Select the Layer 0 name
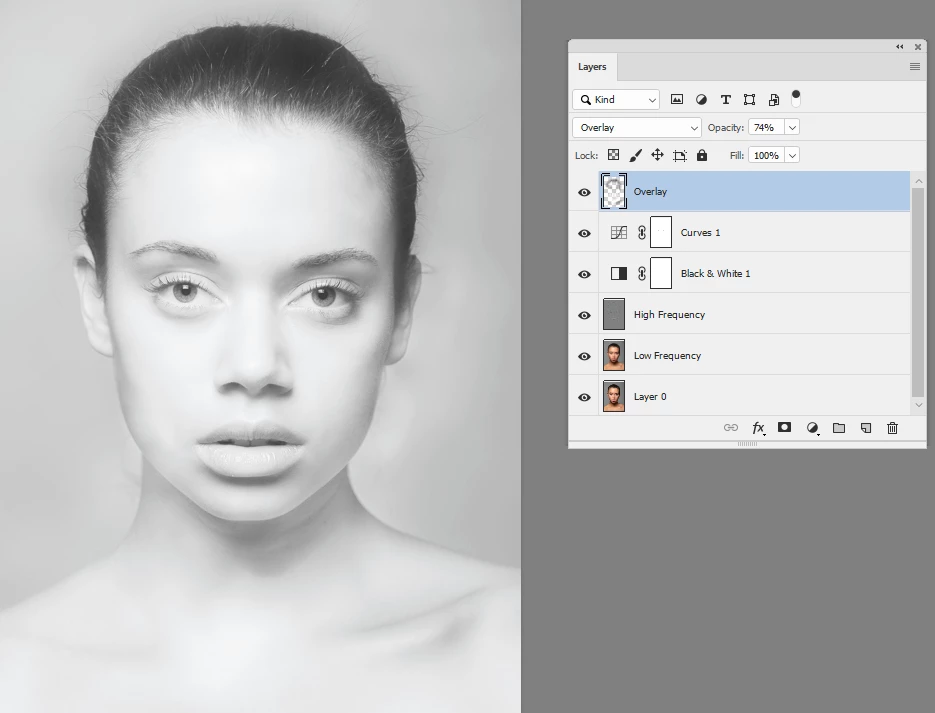The image size is (935, 713). click(650, 397)
